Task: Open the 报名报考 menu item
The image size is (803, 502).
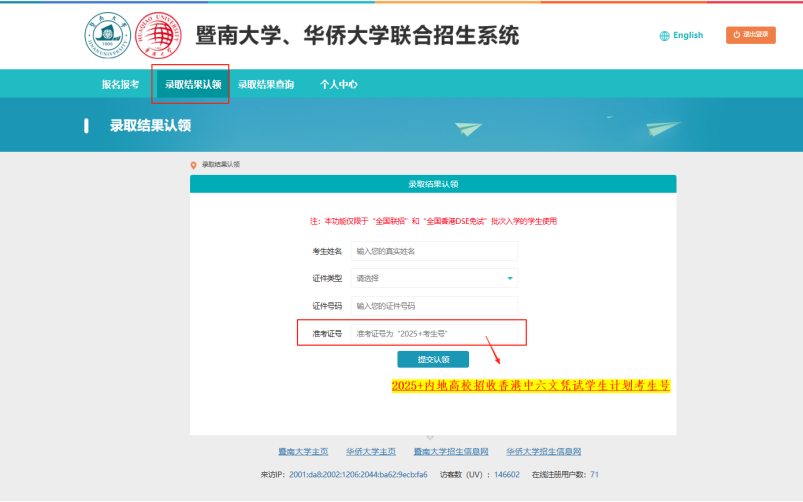Action: [120, 85]
